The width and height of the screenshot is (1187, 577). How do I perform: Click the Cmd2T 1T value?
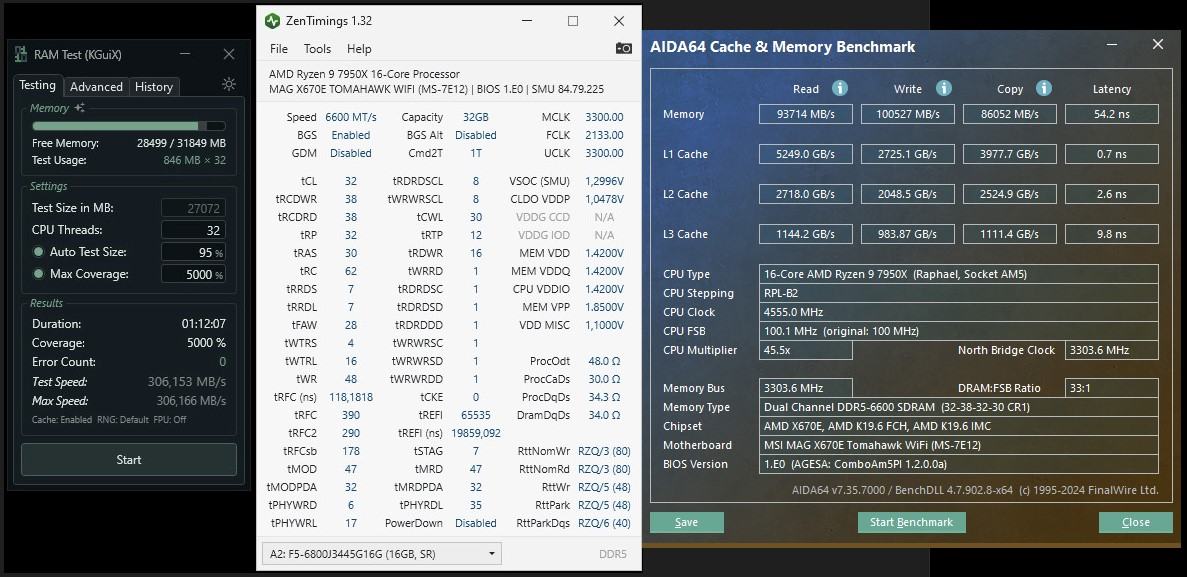[x=475, y=153]
